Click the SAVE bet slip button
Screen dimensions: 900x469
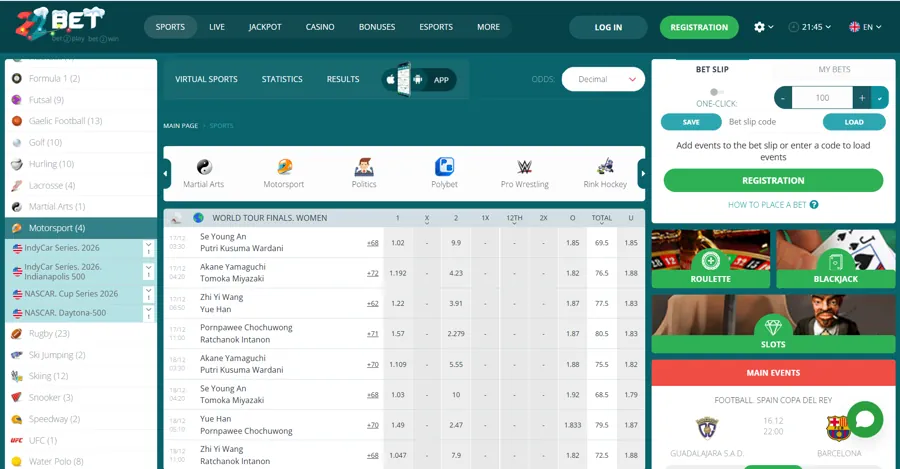[691, 122]
